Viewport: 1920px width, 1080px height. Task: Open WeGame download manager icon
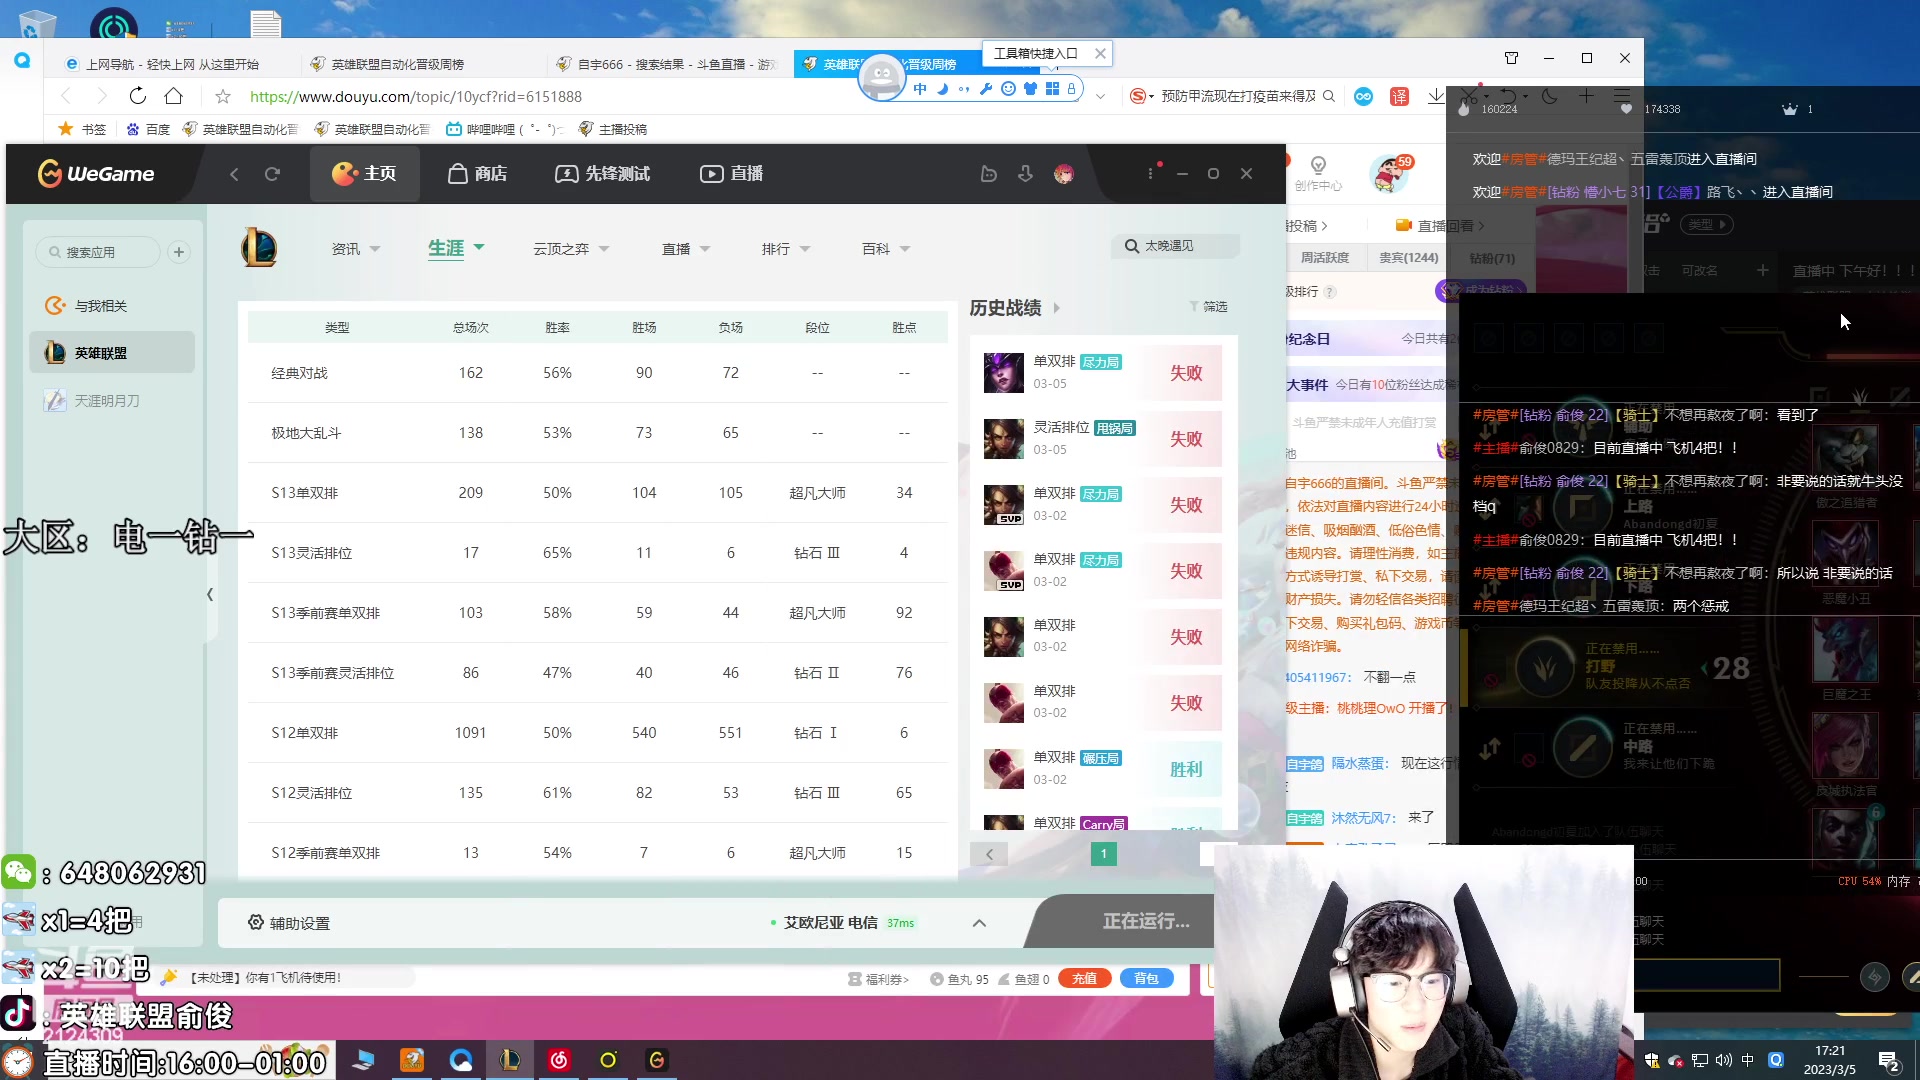[x=1025, y=174]
